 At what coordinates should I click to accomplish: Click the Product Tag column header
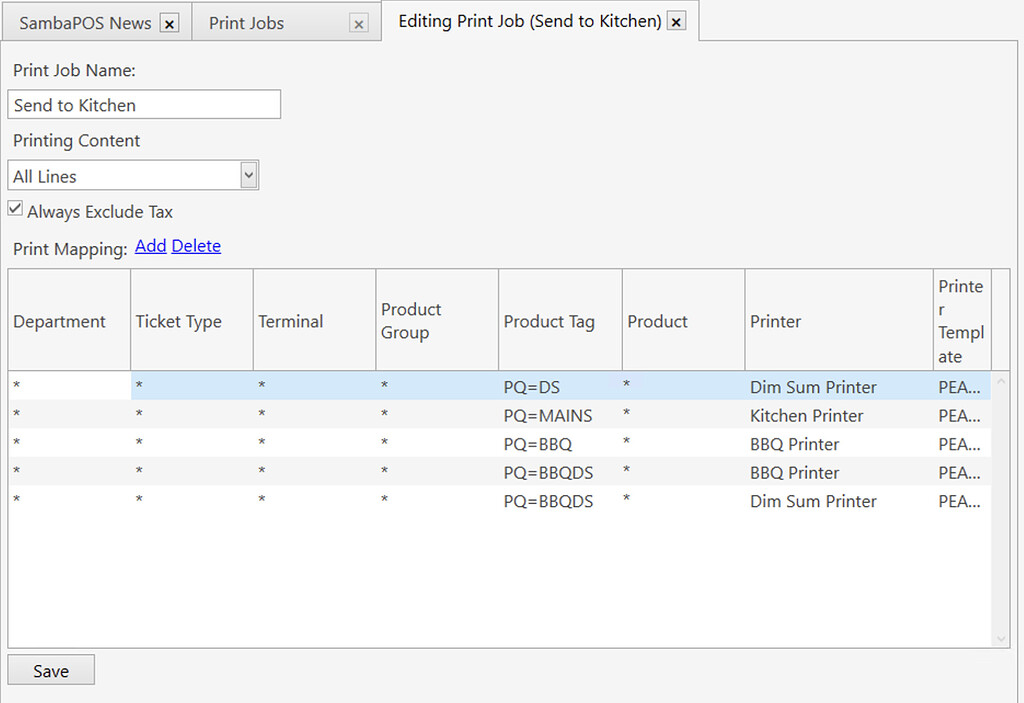click(549, 321)
